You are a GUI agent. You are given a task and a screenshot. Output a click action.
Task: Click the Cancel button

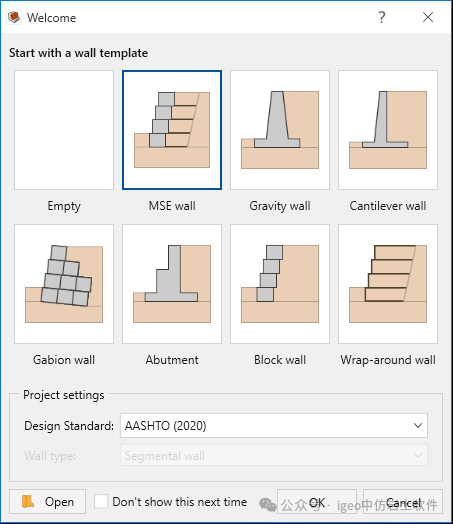[x=403, y=502]
